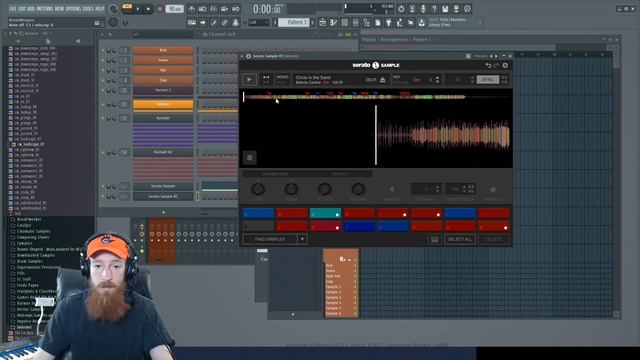Open Serato Sample settings gear at top right

click(x=505, y=65)
